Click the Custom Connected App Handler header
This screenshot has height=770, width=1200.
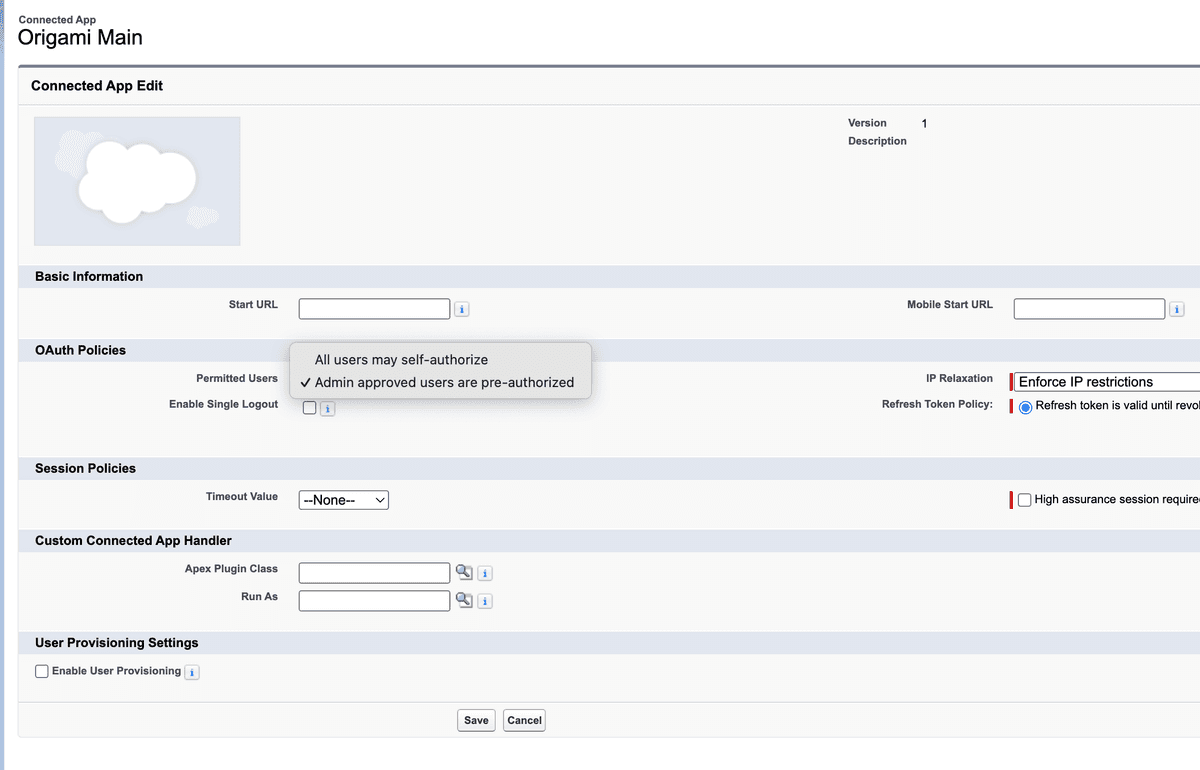coord(133,541)
